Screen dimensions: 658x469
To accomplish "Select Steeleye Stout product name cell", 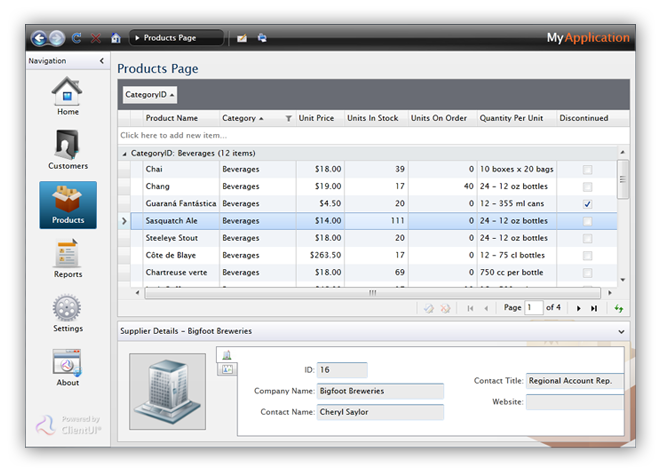I will (181, 238).
